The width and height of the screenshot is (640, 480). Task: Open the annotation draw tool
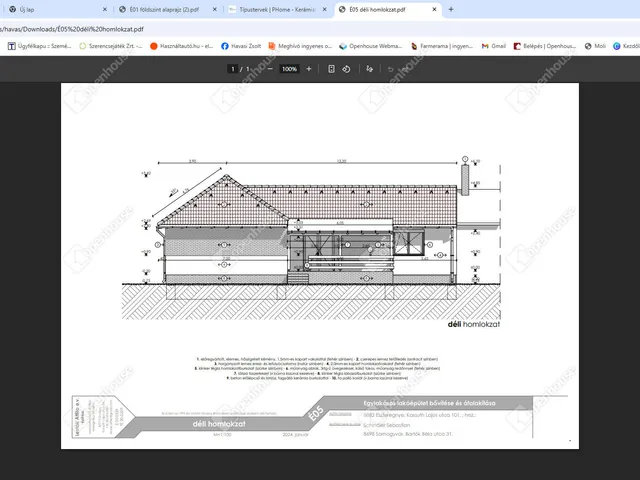pyautogui.click(x=369, y=69)
